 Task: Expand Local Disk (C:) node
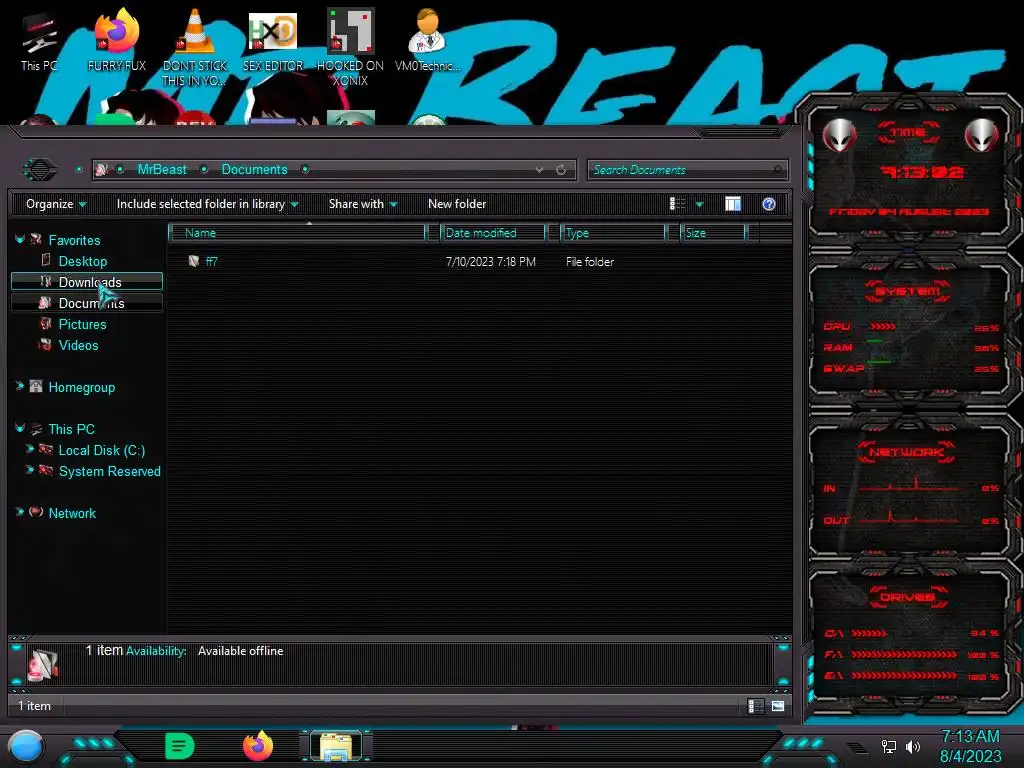[x=29, y=449]
